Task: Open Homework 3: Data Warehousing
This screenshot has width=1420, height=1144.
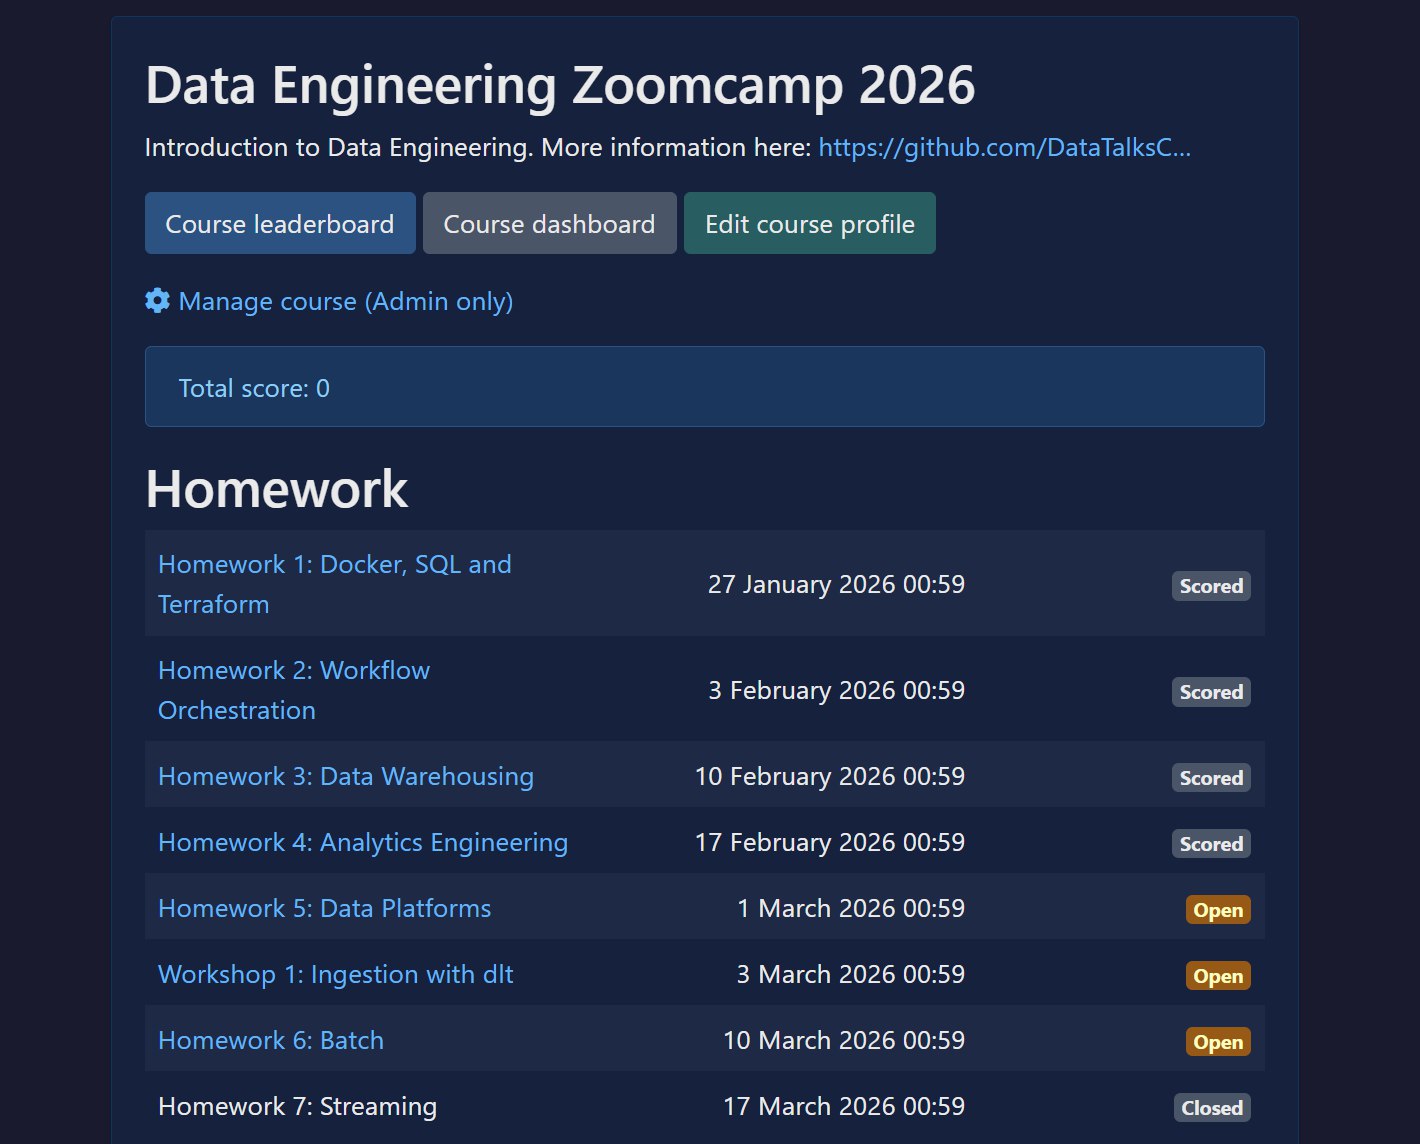Action: pos(345,776)
